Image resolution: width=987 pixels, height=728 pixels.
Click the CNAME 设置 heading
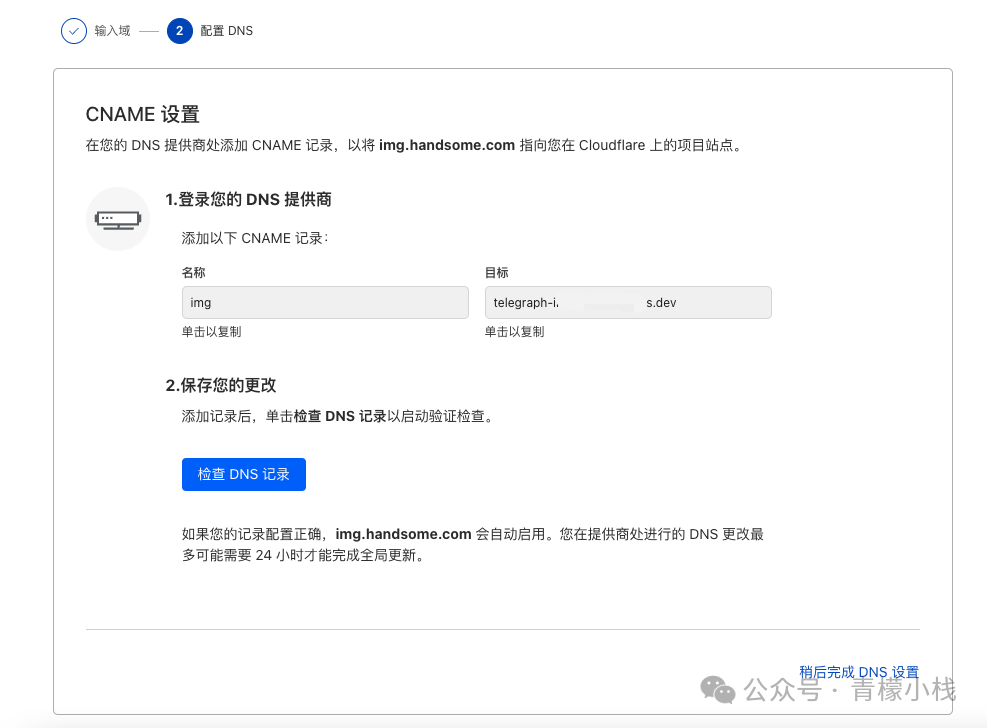tap(143, 115)
